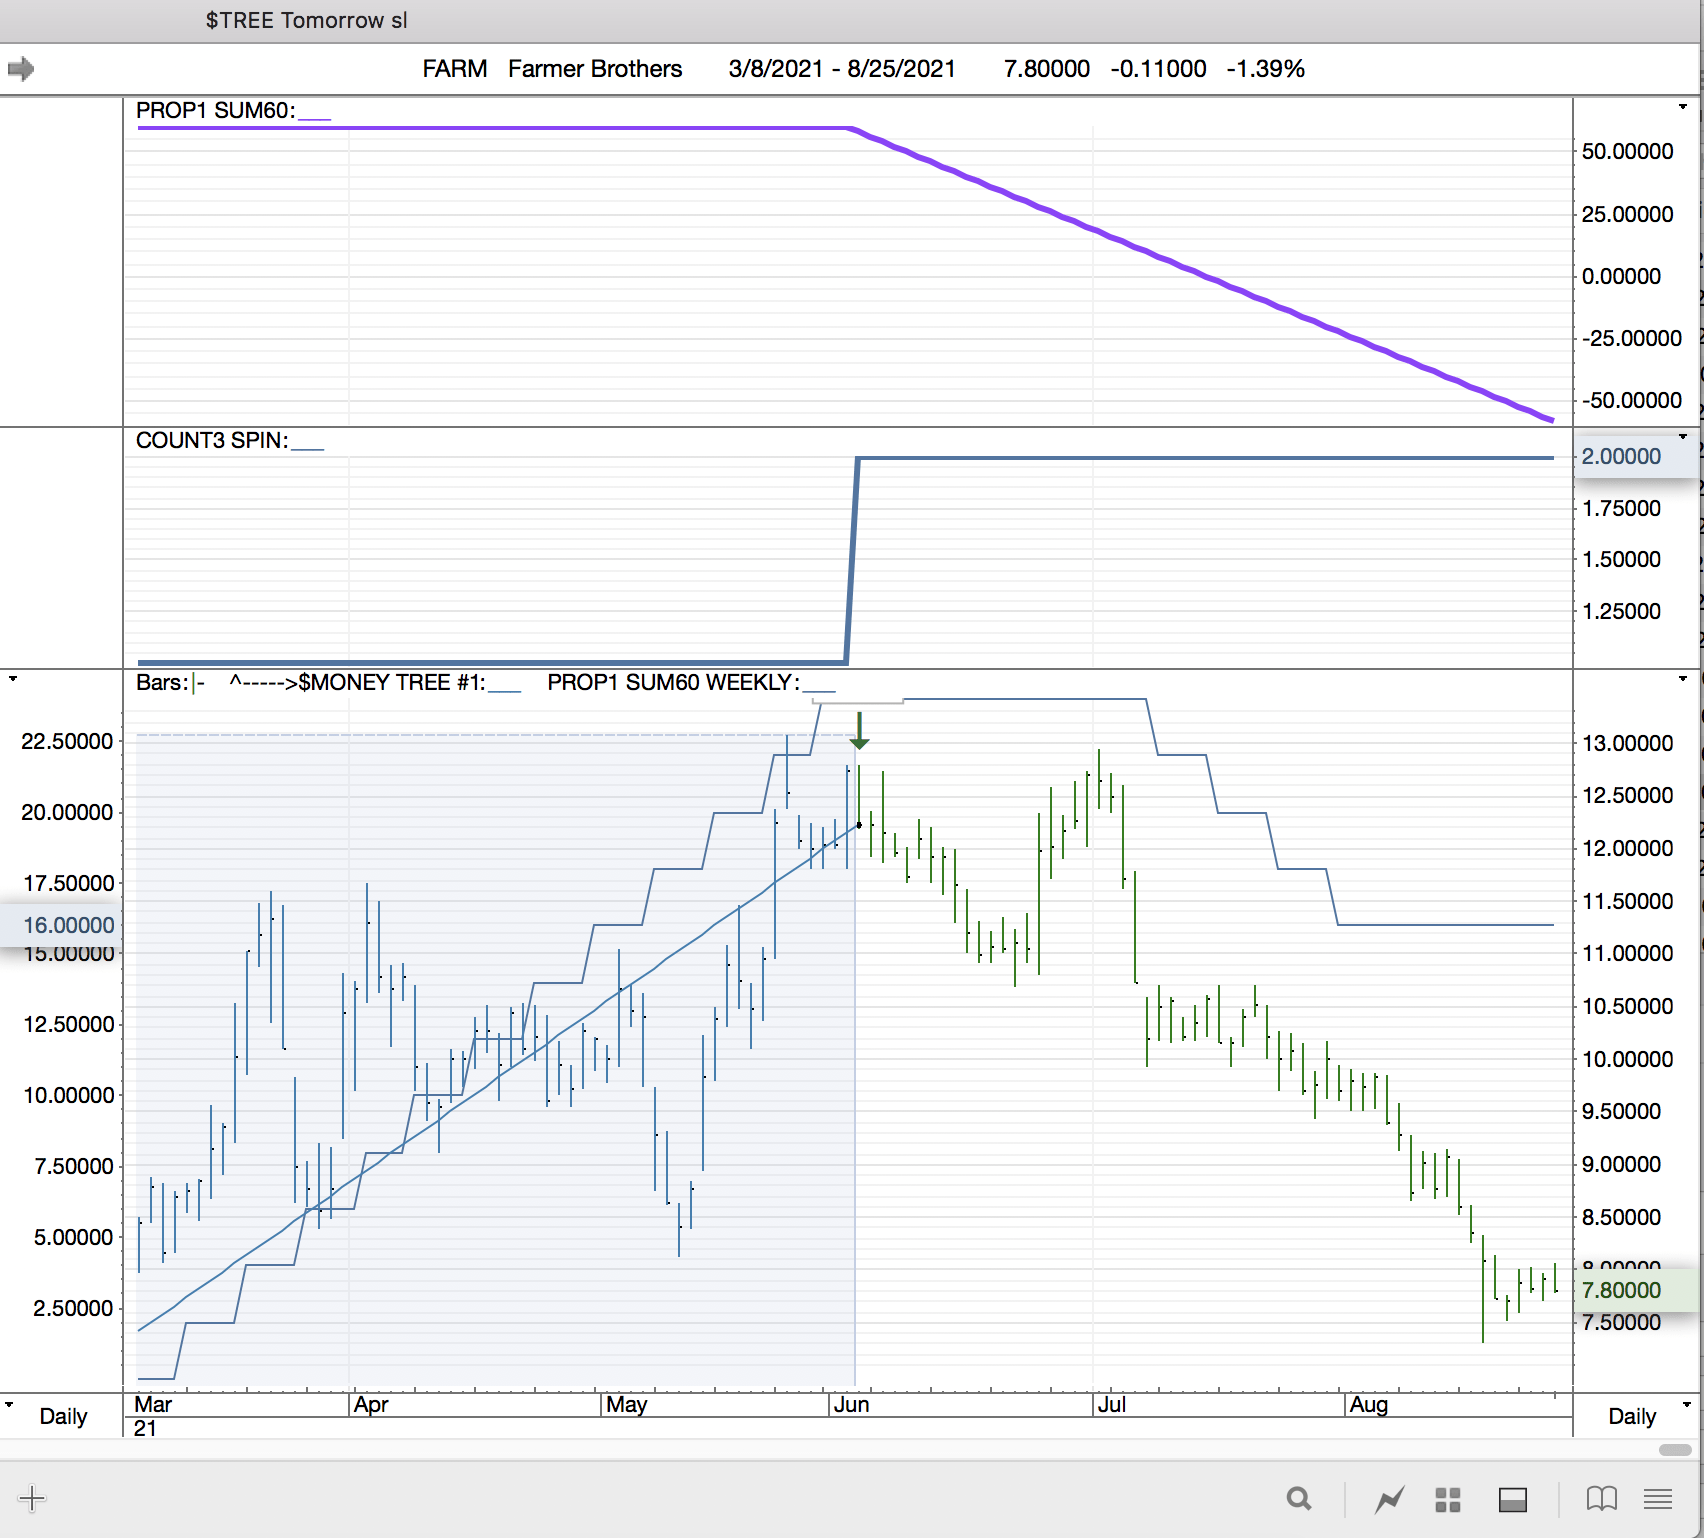
Task: Click the 13.00000 value on right price scale
Action: pos(1628,743)
